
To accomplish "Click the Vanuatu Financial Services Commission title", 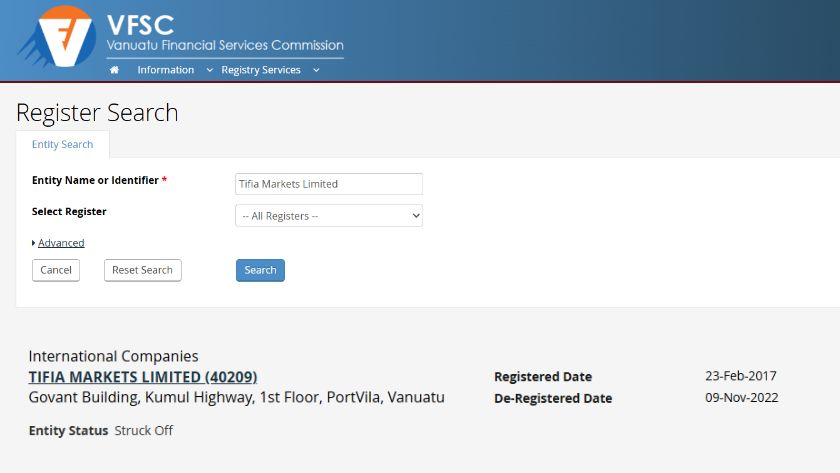I will click(225, 45).
